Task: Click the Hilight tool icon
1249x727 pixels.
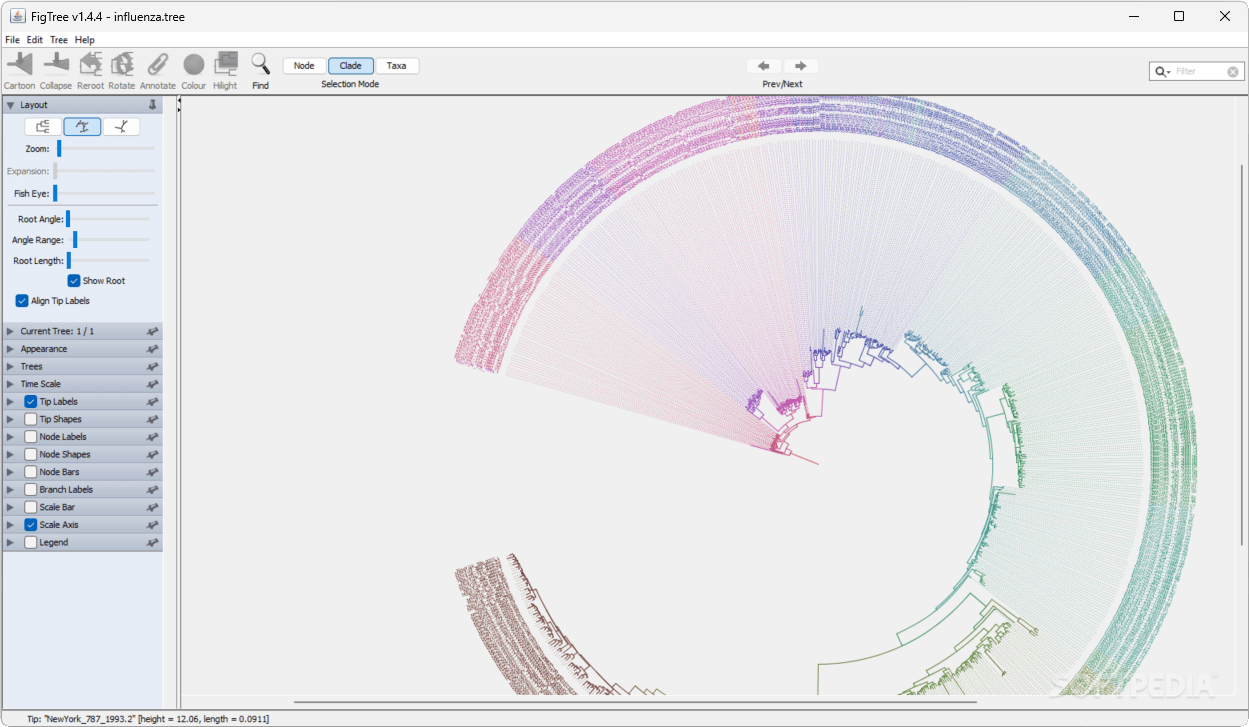Action: point(226,64)
